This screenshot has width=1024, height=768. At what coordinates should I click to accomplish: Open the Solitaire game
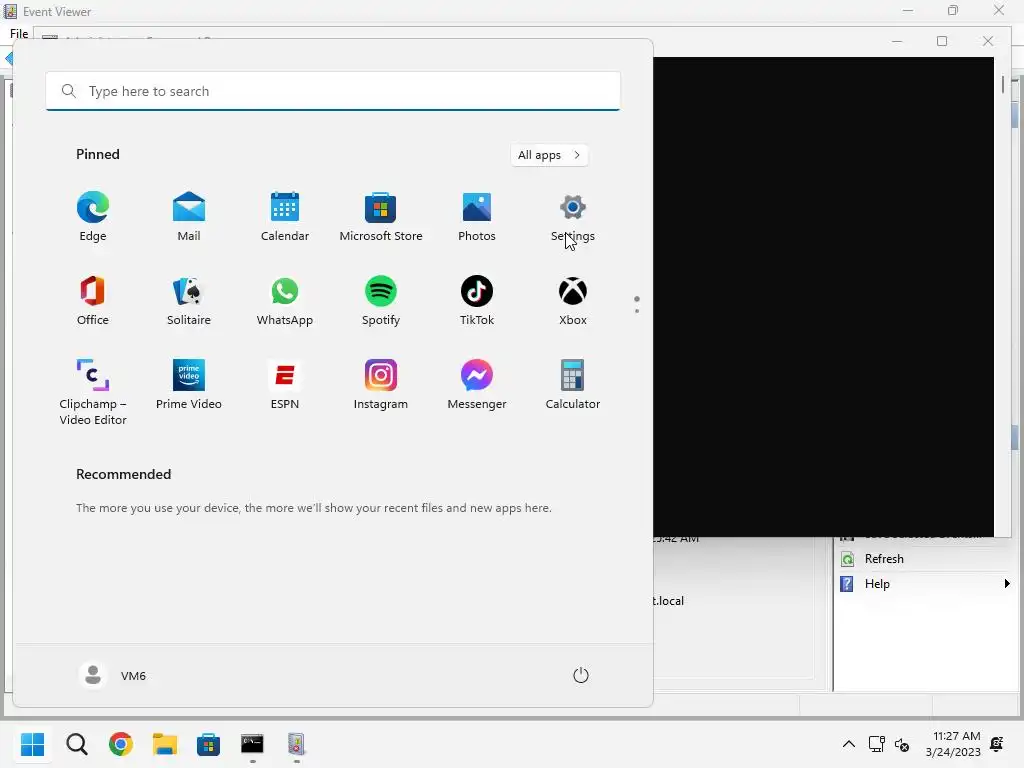[189, 300]
